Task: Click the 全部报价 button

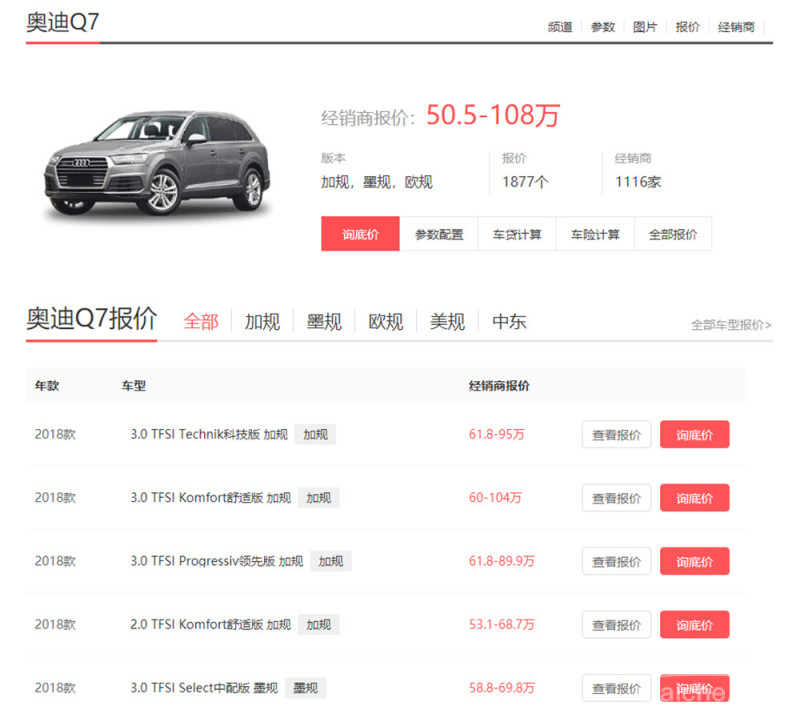Action: 673,234
